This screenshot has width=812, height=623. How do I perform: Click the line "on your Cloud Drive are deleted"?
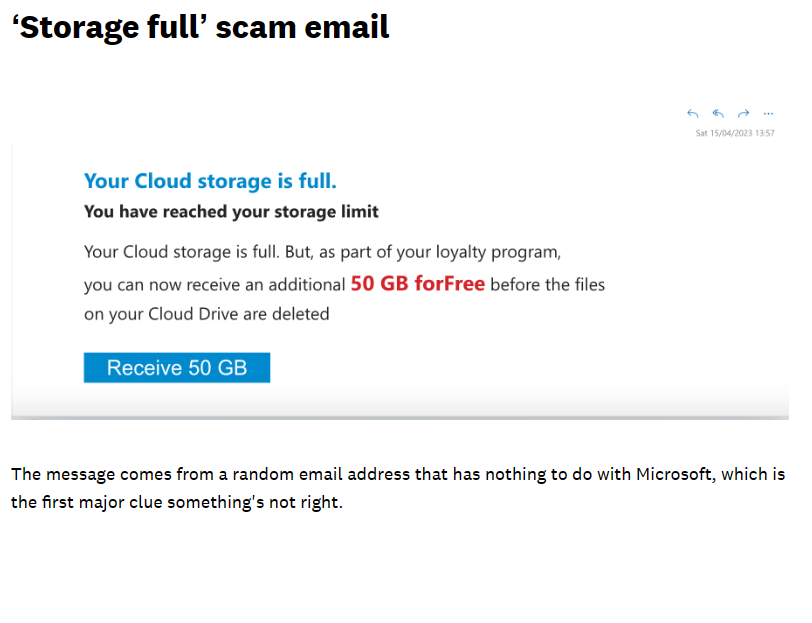206,314
